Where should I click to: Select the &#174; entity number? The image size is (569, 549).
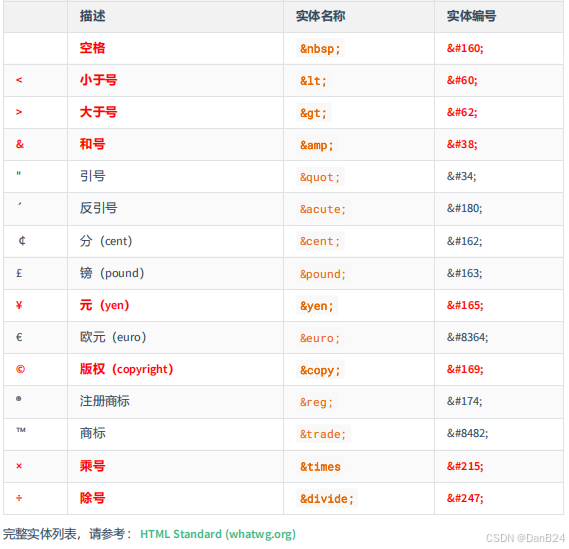[x=464, y=401]
